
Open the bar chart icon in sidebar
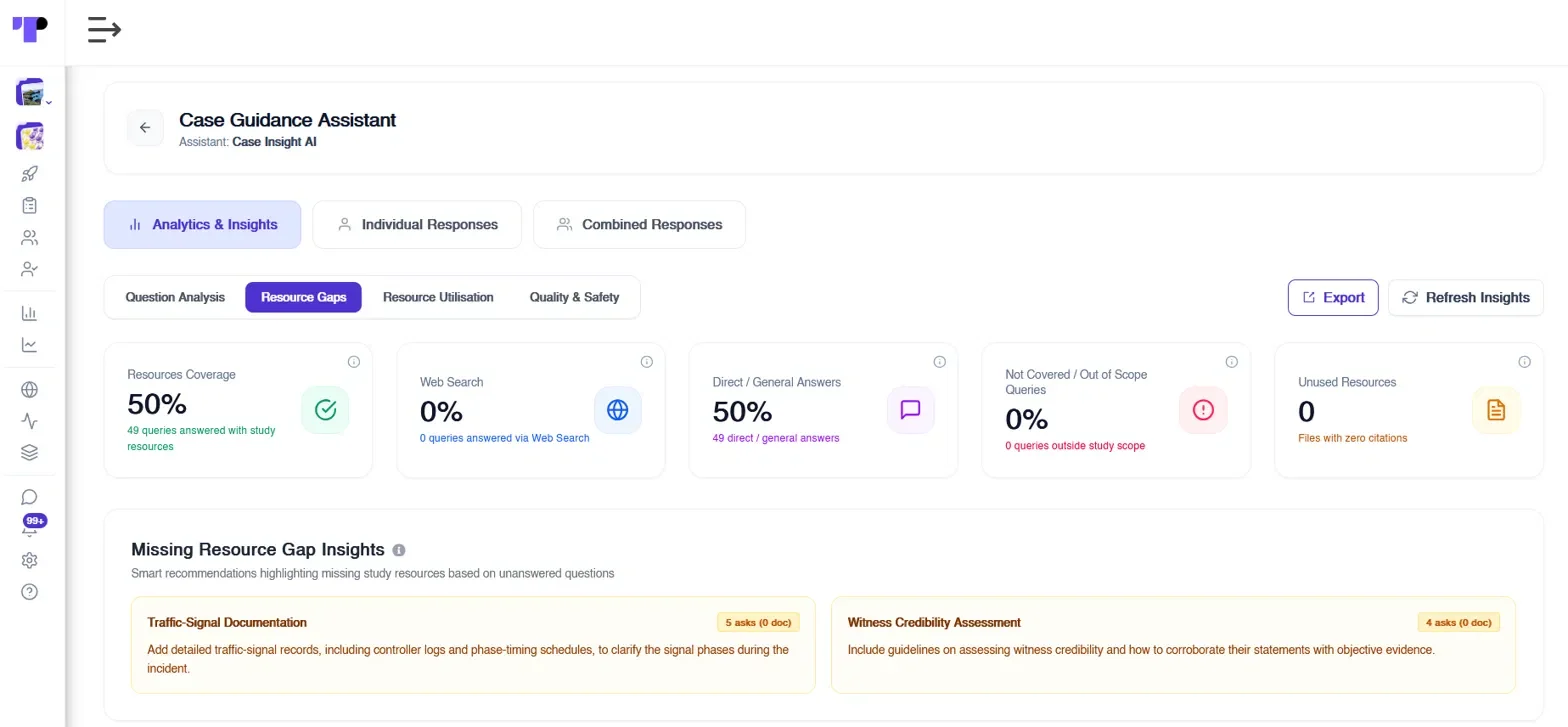[30, 314]
